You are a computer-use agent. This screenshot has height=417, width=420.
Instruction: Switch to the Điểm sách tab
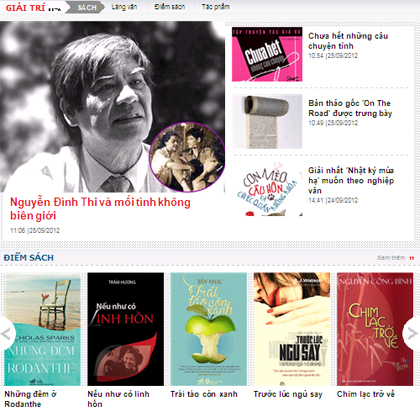point(170,7)
